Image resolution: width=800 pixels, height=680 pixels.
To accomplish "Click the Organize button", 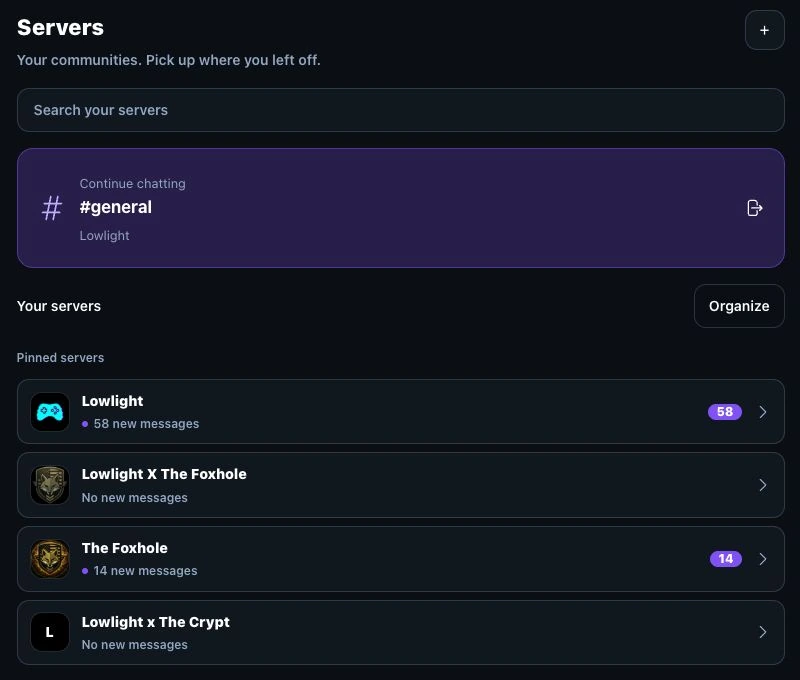I will 739,306.
